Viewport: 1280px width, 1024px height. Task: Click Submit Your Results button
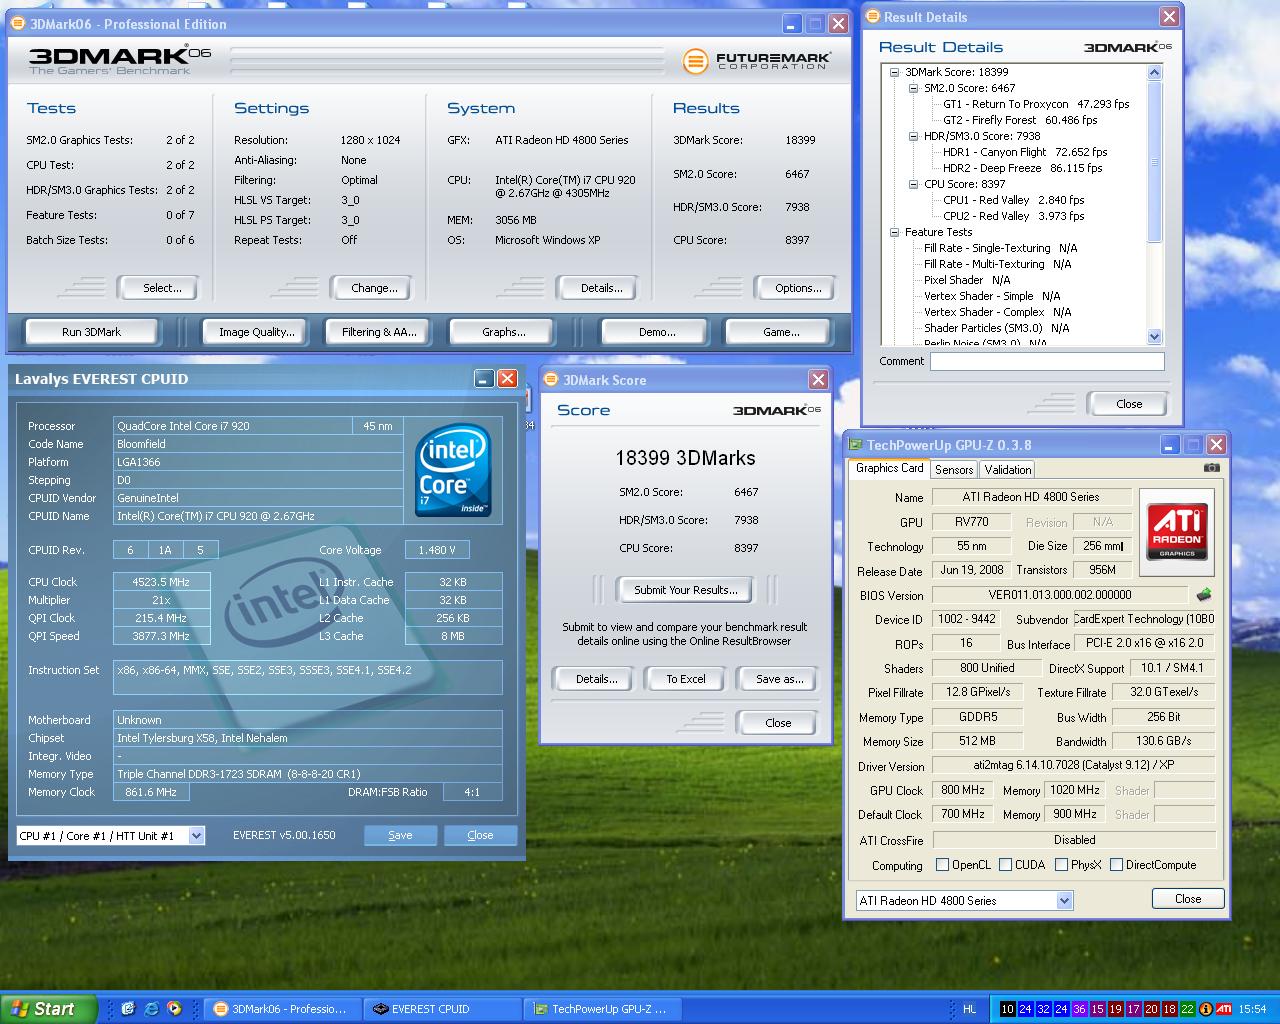tap(685, 590)
